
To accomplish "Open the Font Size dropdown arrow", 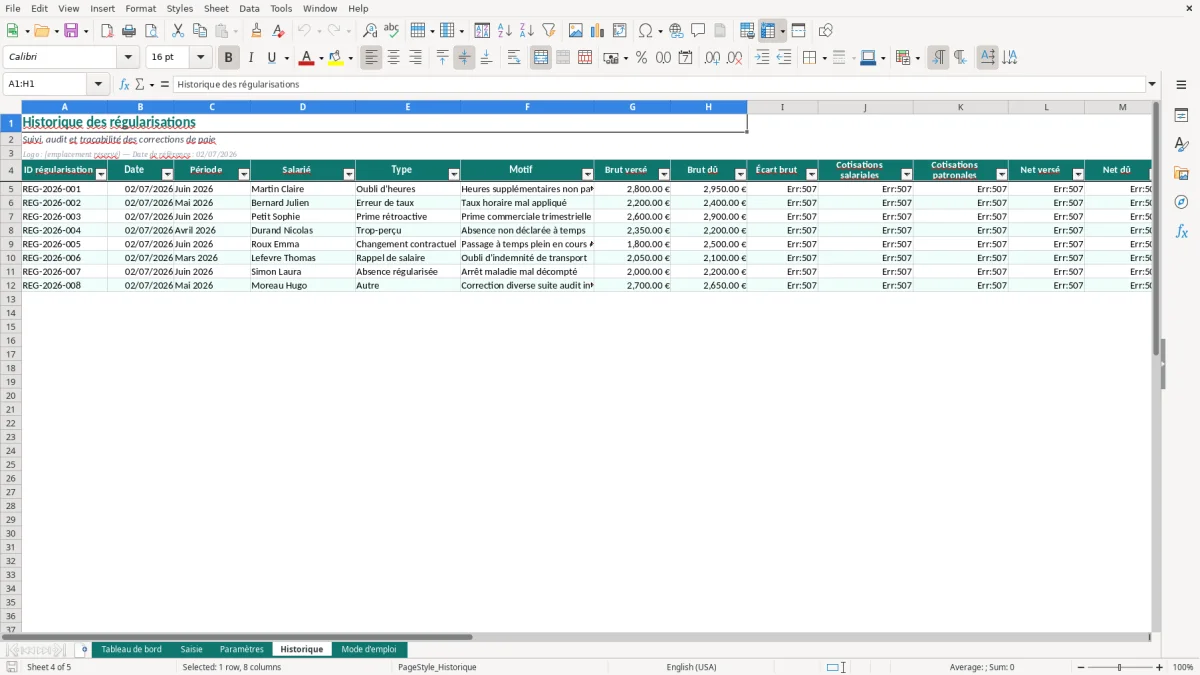I will (x=200, y=58).
